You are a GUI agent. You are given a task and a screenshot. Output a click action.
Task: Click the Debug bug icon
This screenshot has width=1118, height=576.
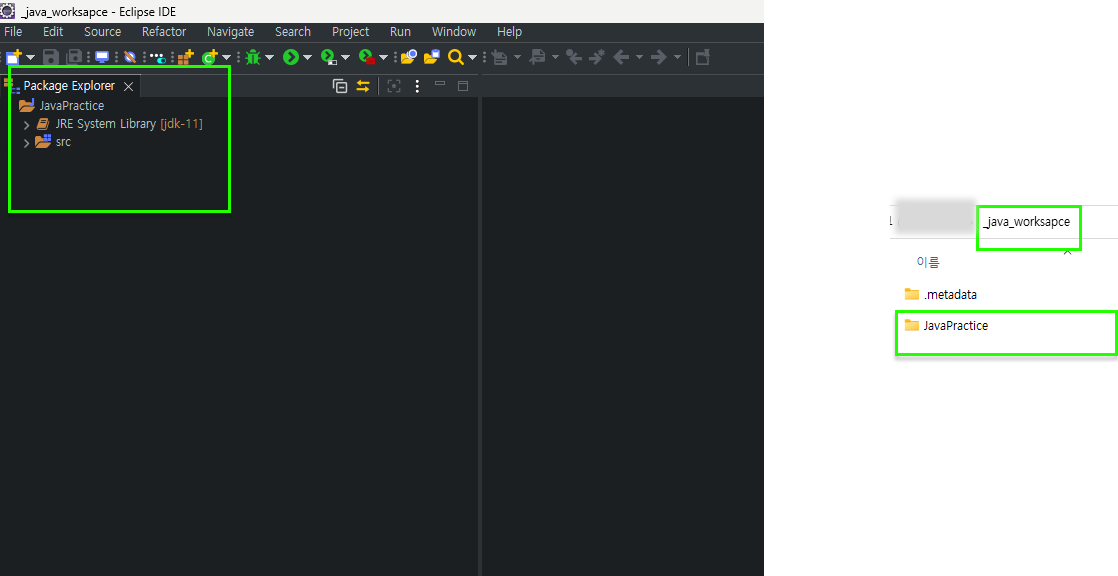coord(252,57)
